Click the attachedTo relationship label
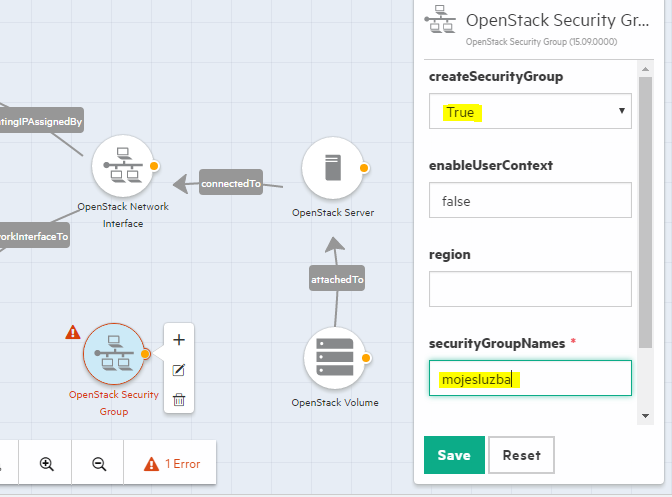The image size is (672, 497). pyautogui.click(x=337, y=279)
